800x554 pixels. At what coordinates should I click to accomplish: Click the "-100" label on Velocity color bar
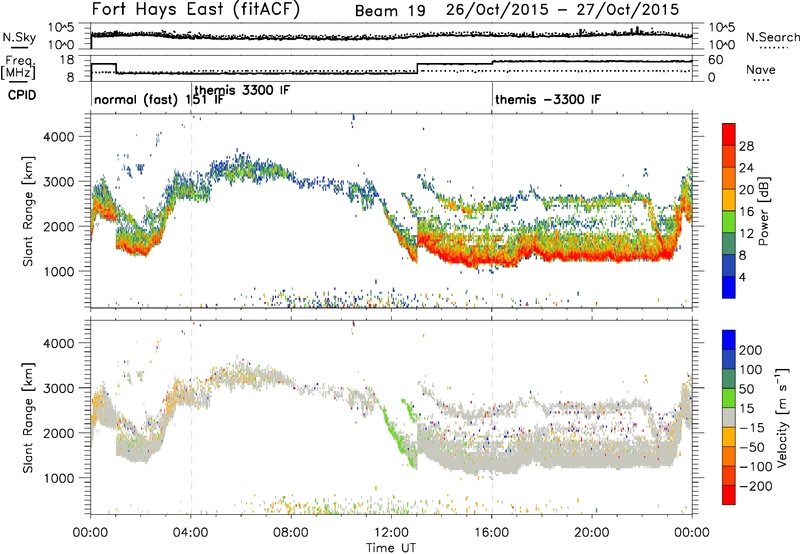point(755,467)
